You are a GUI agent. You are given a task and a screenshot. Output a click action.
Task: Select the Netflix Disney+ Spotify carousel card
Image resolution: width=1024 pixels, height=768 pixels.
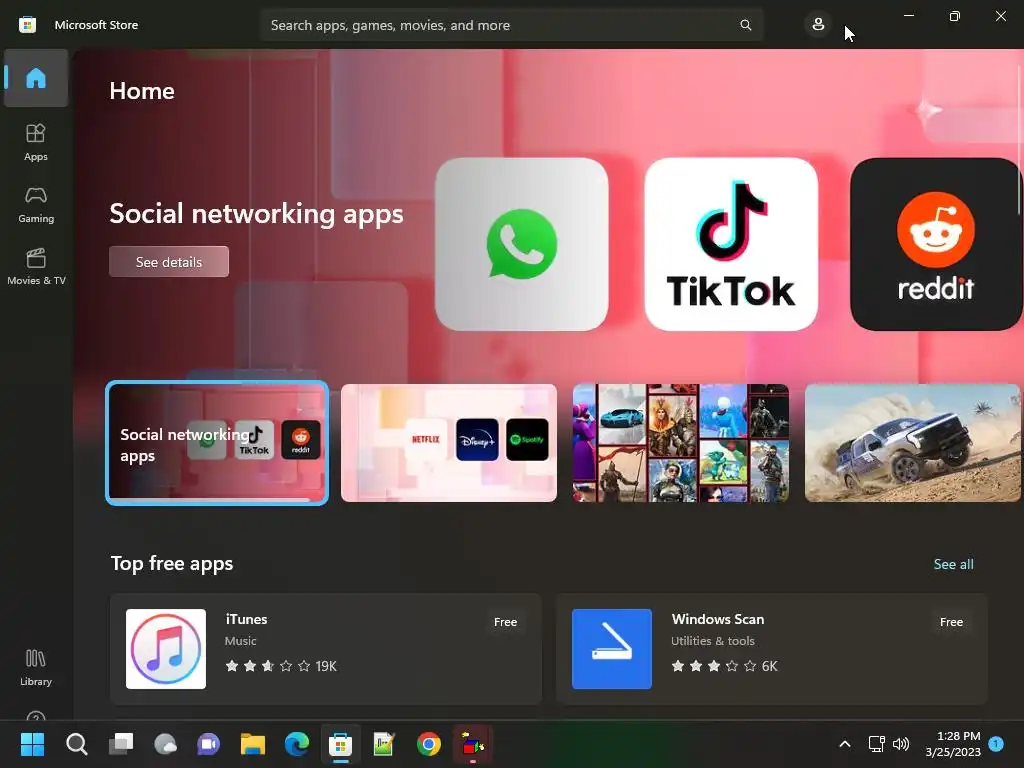click(449, 443)
